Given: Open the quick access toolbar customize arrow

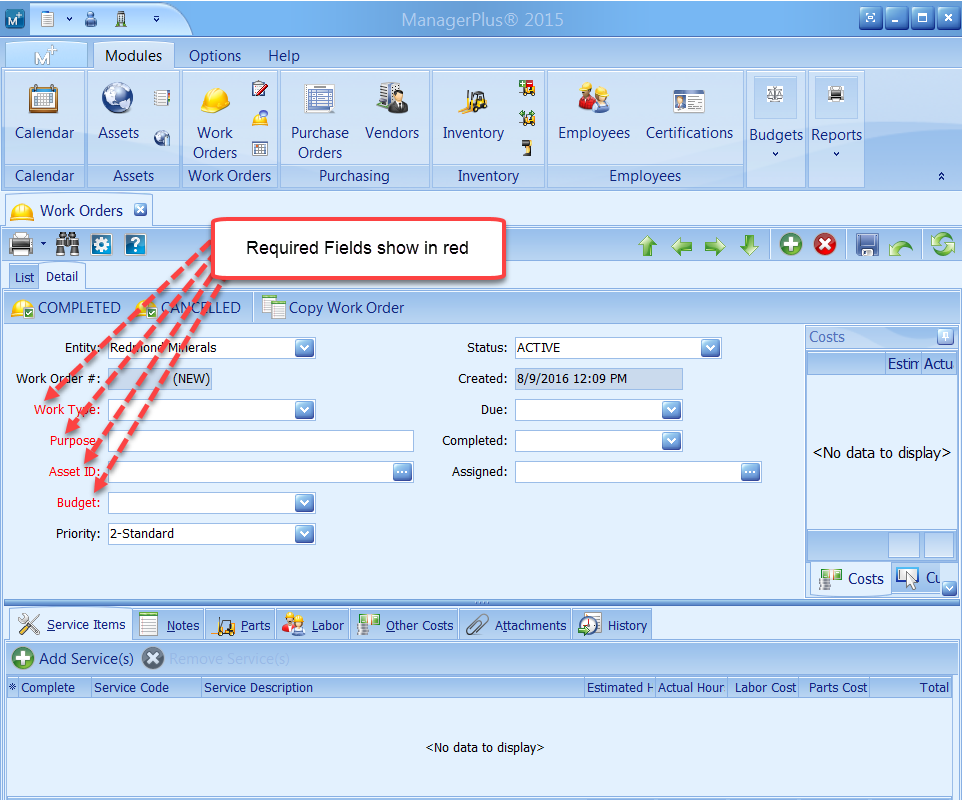Looking at the screenshot, I should (156, 19).
